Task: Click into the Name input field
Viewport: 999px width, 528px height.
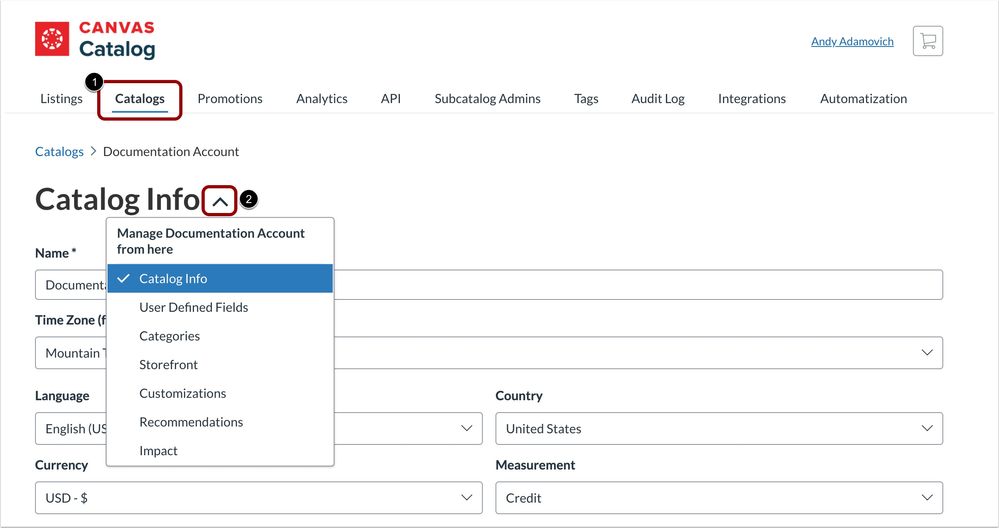Action: (489, 285)
